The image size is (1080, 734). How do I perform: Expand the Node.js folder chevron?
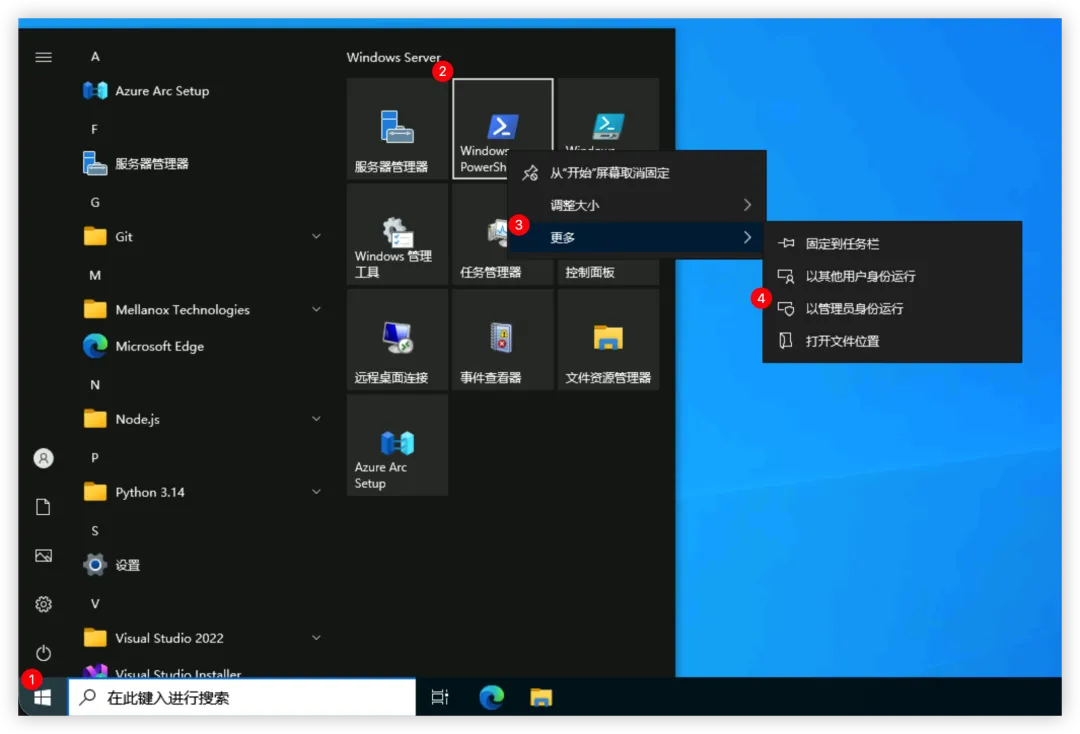click(x=316, y=419)
